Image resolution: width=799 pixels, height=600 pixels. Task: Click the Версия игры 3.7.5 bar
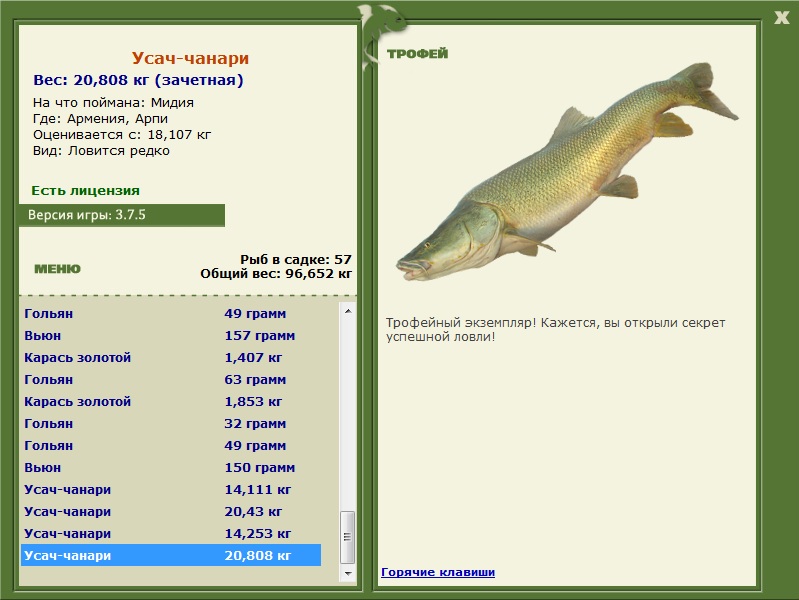(121, 215)
